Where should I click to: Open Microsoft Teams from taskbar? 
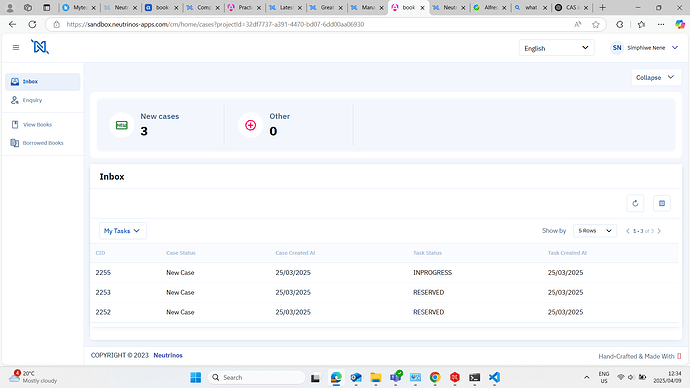click(396, 377)
